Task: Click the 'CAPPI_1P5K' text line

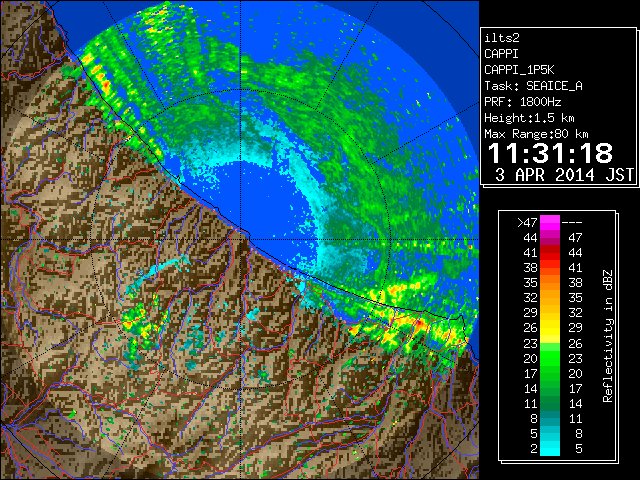Action: (519, 70)
